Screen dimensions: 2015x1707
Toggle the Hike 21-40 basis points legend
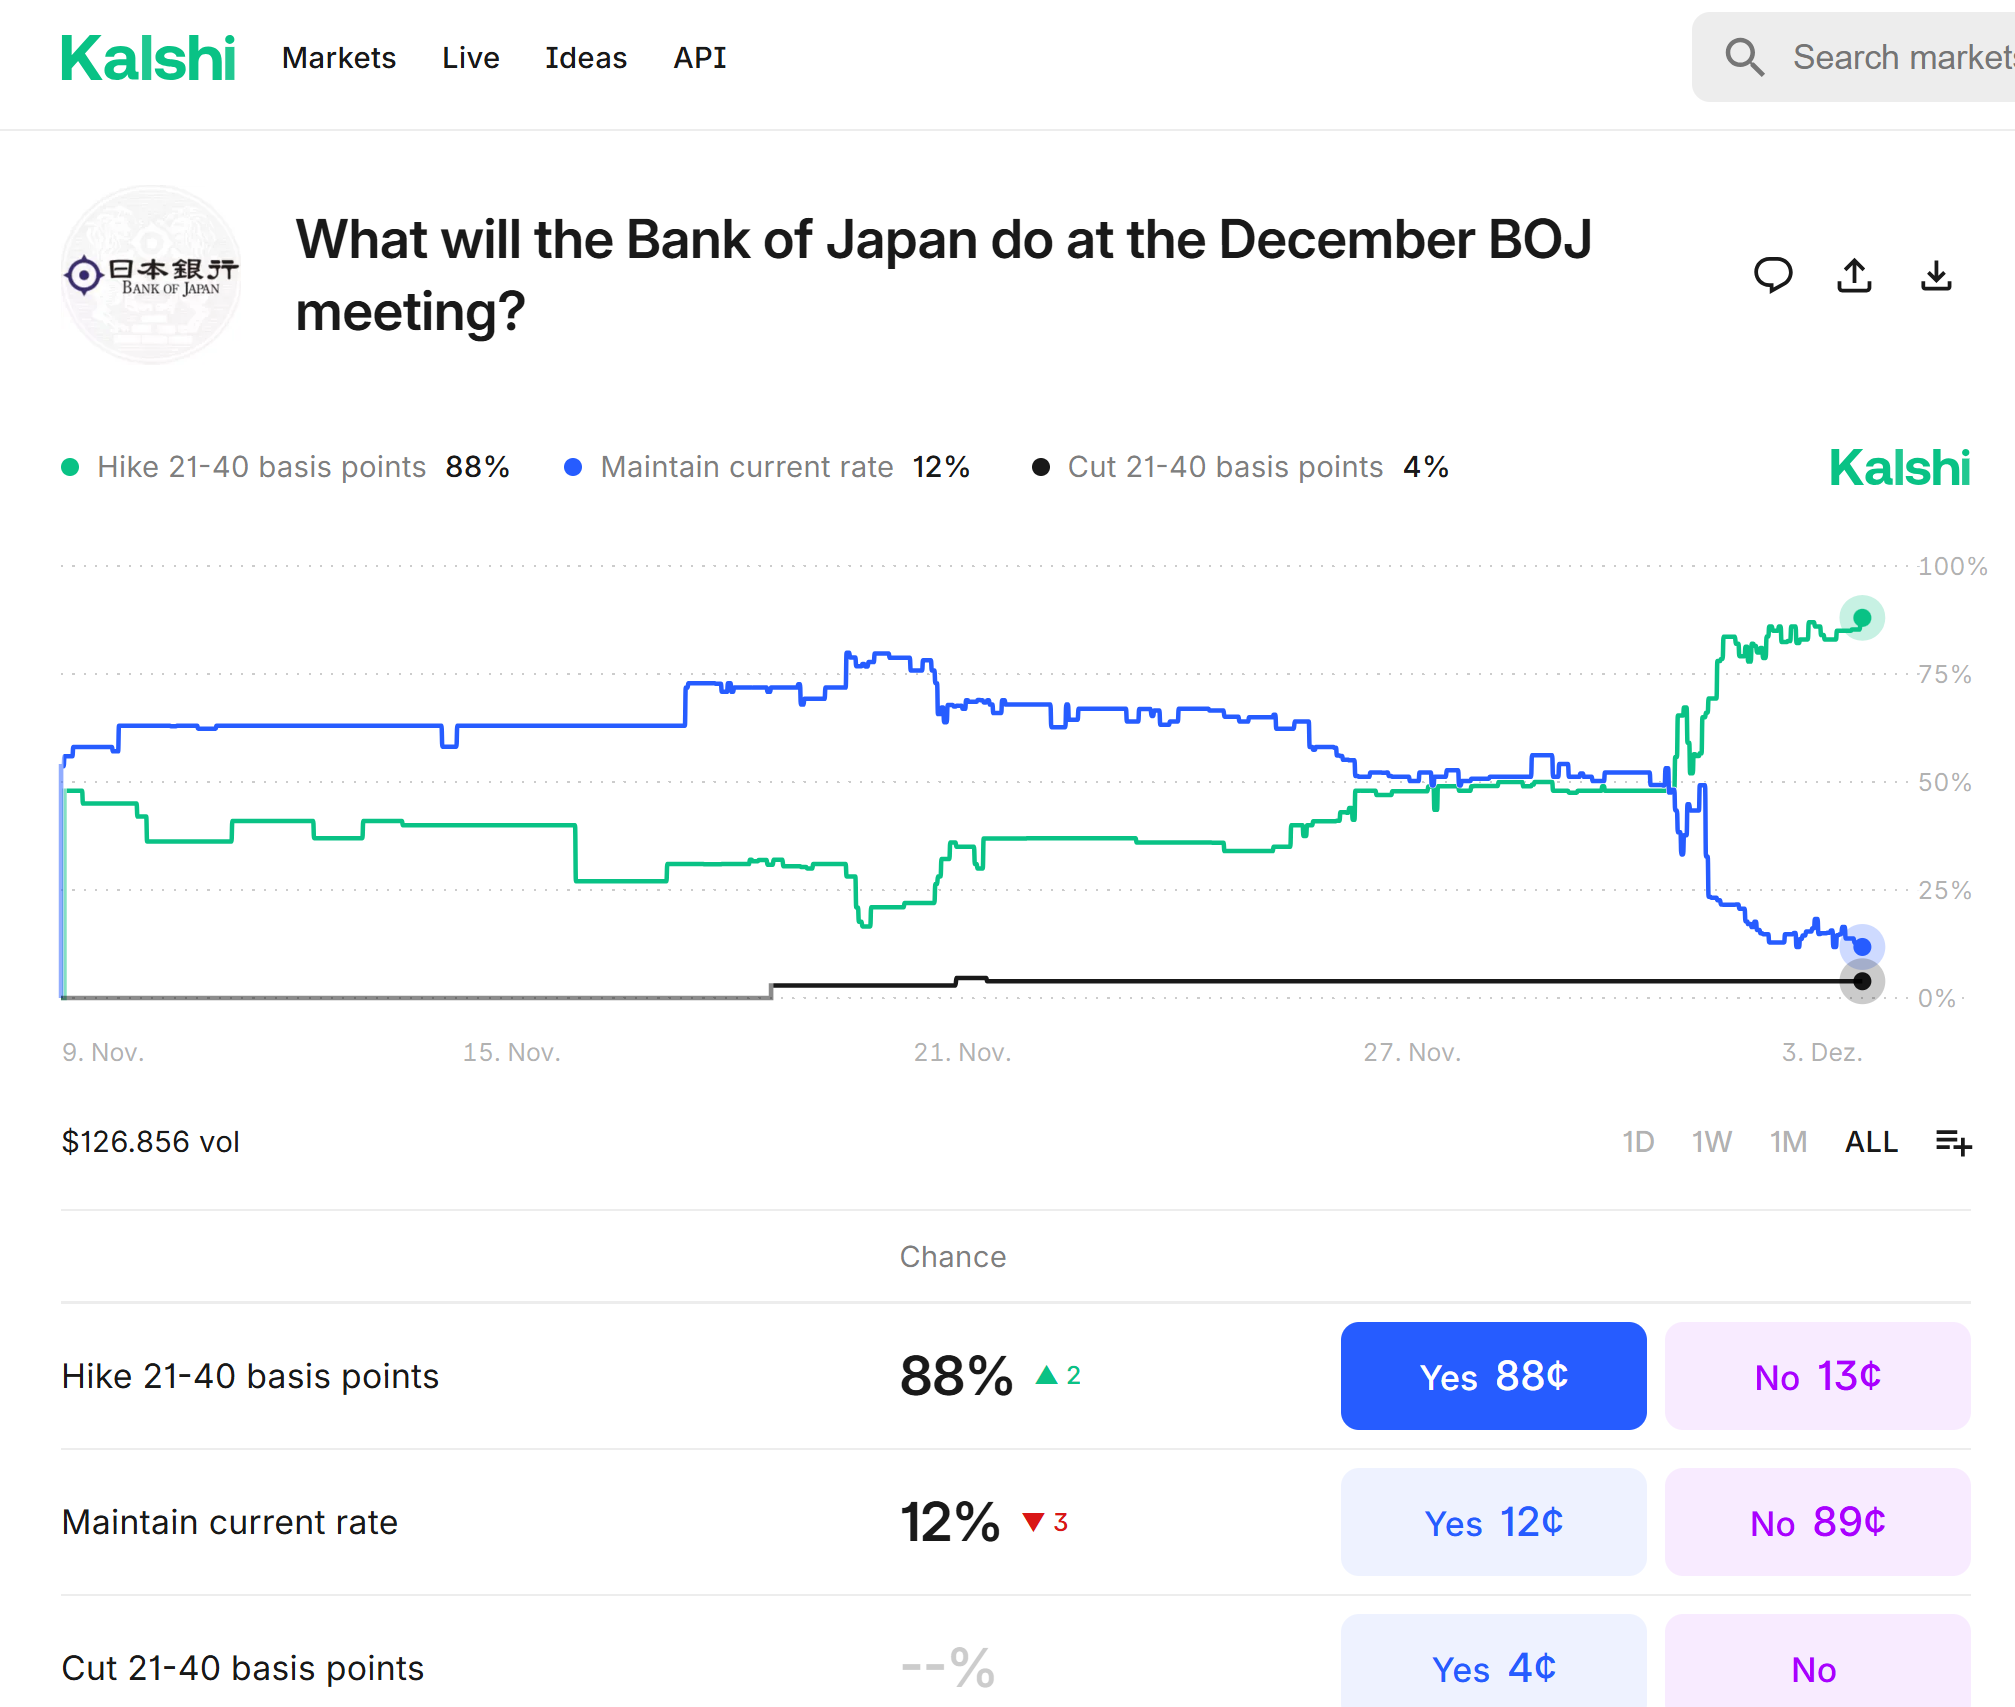[262, 467]
